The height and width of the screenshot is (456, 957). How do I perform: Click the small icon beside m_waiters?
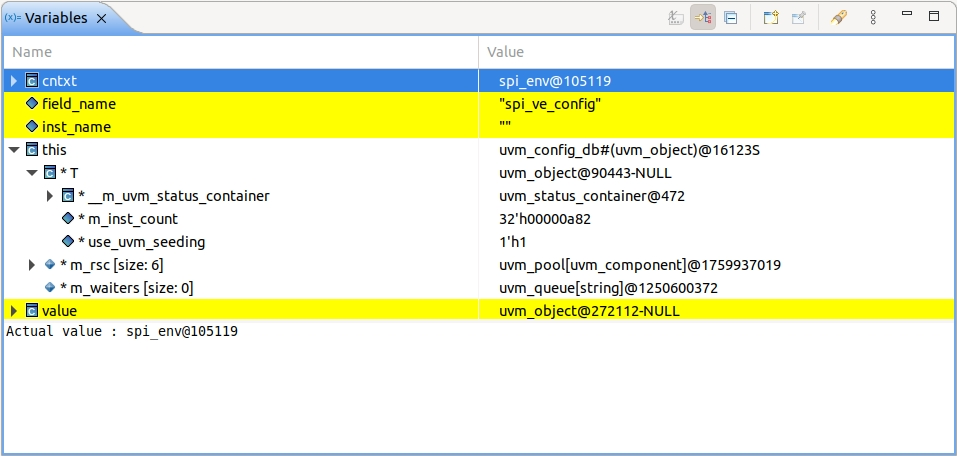(50, 288)
